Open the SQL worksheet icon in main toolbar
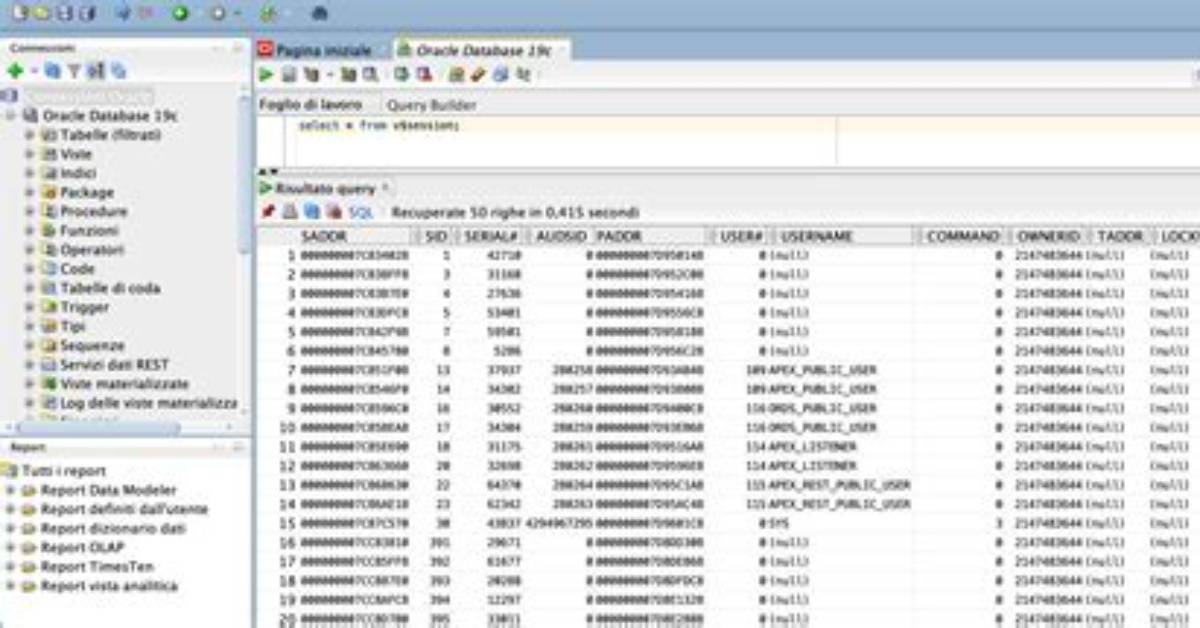Viewport: 1200px width, 628px height. click(x=269, y=13)
